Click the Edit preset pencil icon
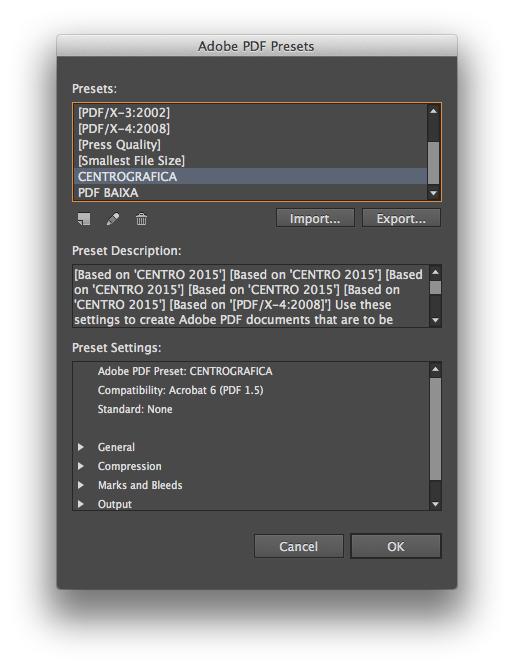Screen dimensions: 514x668 pyautogui.click(x=113, y=219)
